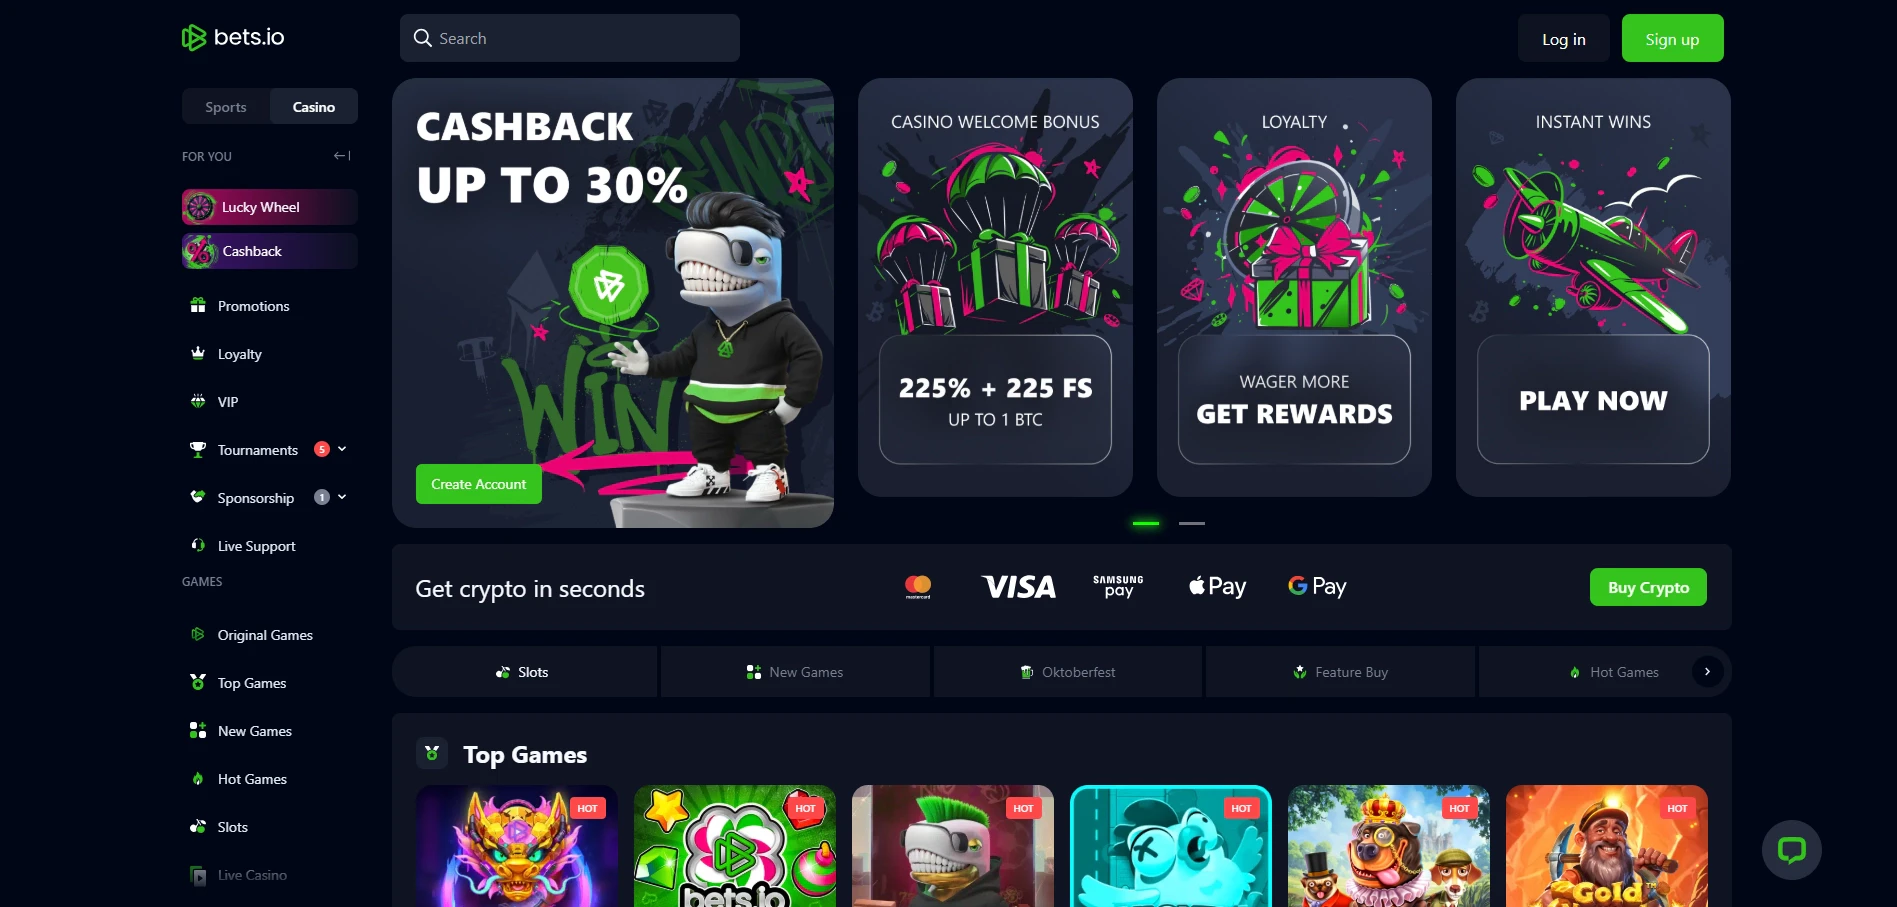Click the VIP diamond icon
This screenshot has width=1897, height=907.
coord(198,401)
